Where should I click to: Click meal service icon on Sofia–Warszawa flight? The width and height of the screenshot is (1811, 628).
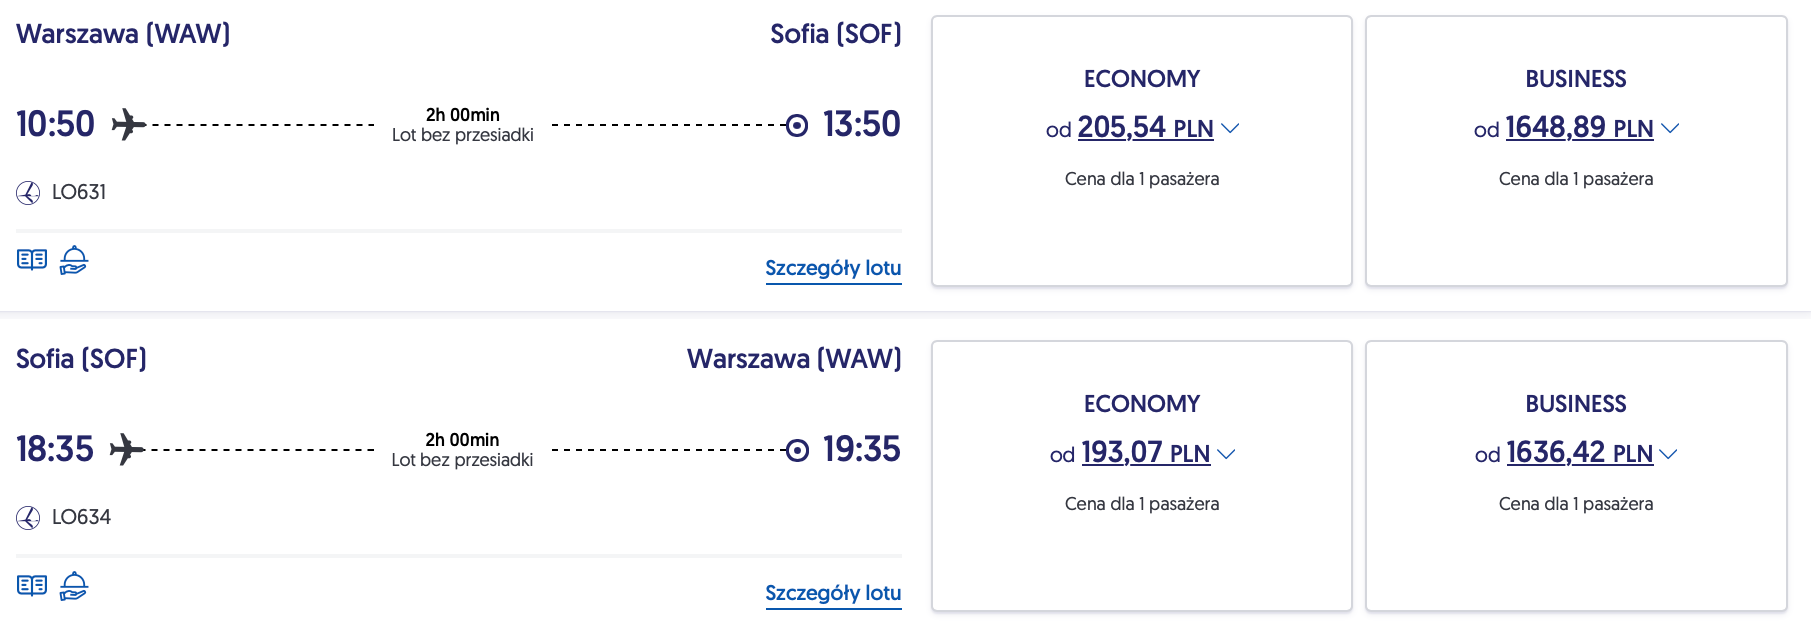(x=74, y=585)
